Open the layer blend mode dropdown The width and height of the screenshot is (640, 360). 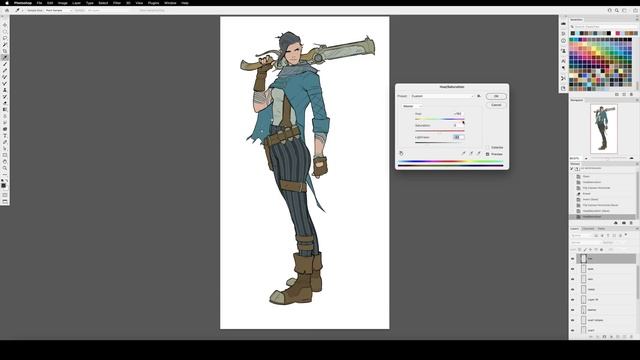tap(587, 243)
